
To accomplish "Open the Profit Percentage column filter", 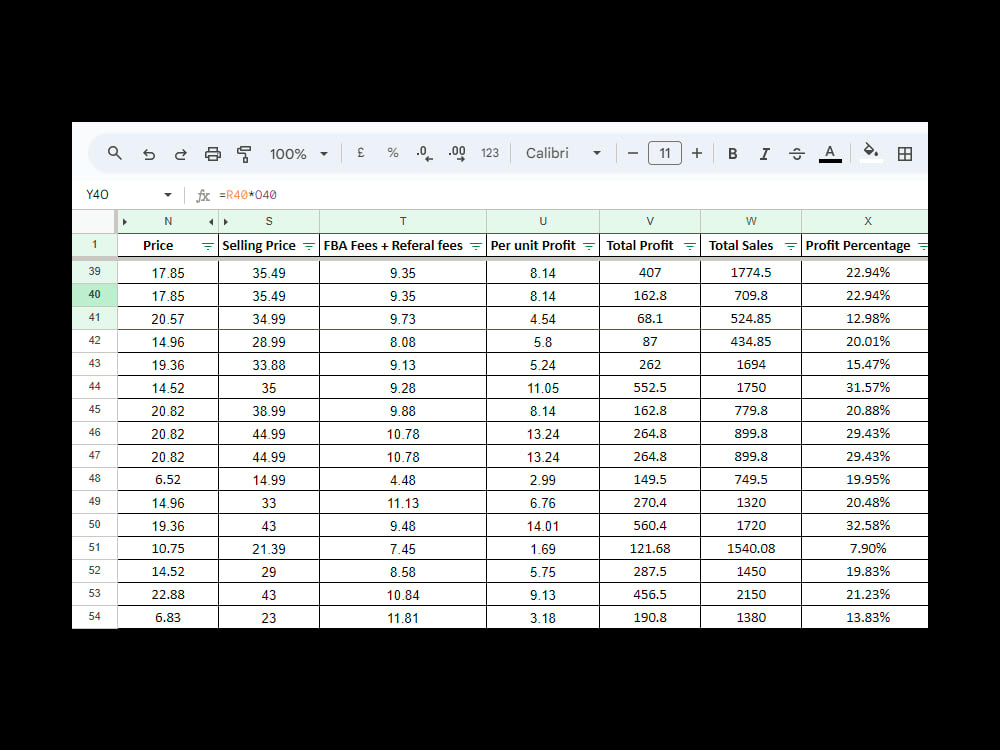I will tap(922, 246).
